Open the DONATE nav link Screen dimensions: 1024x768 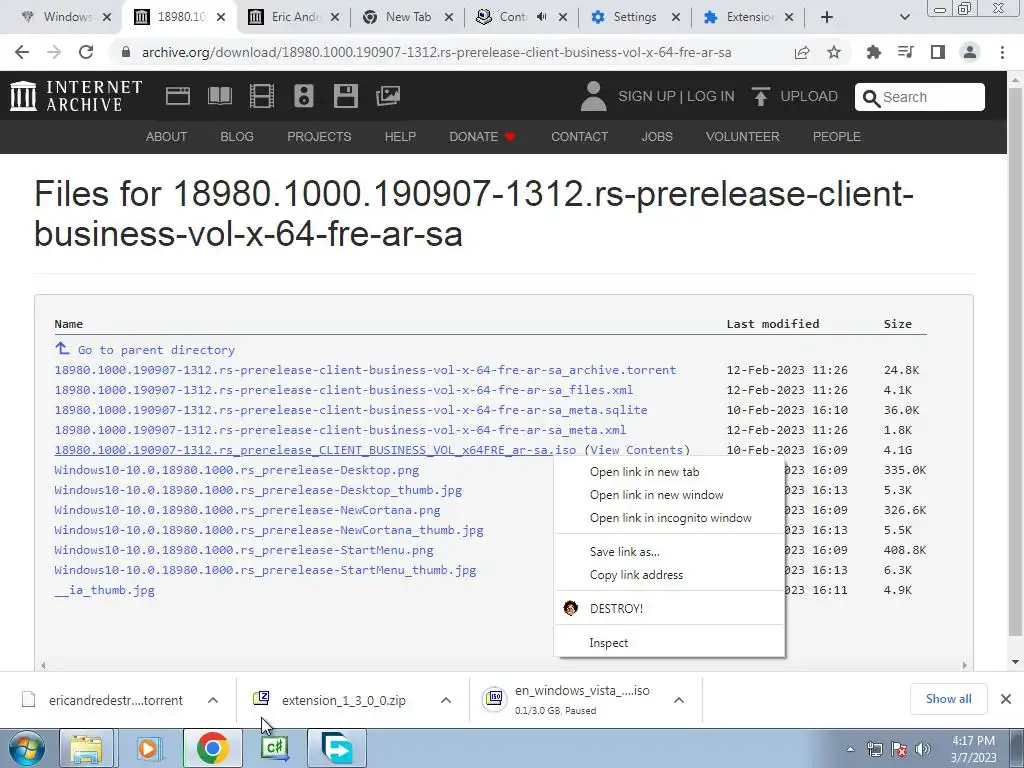pos(482,136)
